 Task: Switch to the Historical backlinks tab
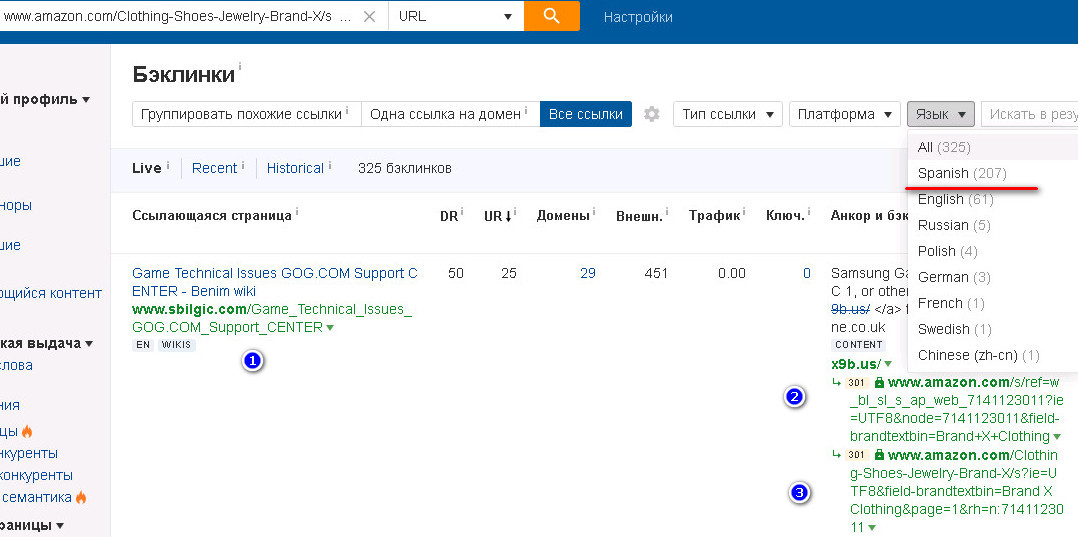[295, 168]
